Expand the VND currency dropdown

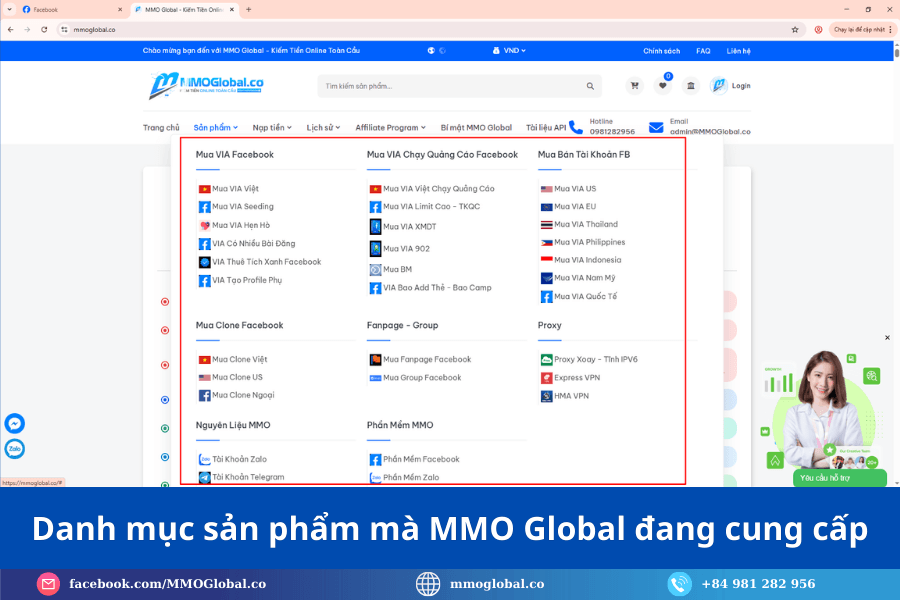(x=510, y=51)
